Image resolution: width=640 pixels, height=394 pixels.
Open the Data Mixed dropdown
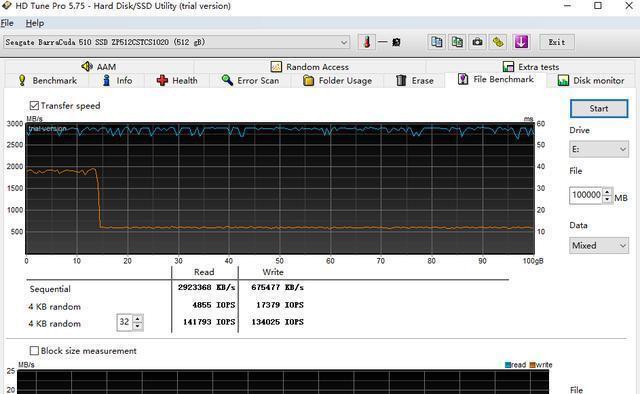(599, 245)
